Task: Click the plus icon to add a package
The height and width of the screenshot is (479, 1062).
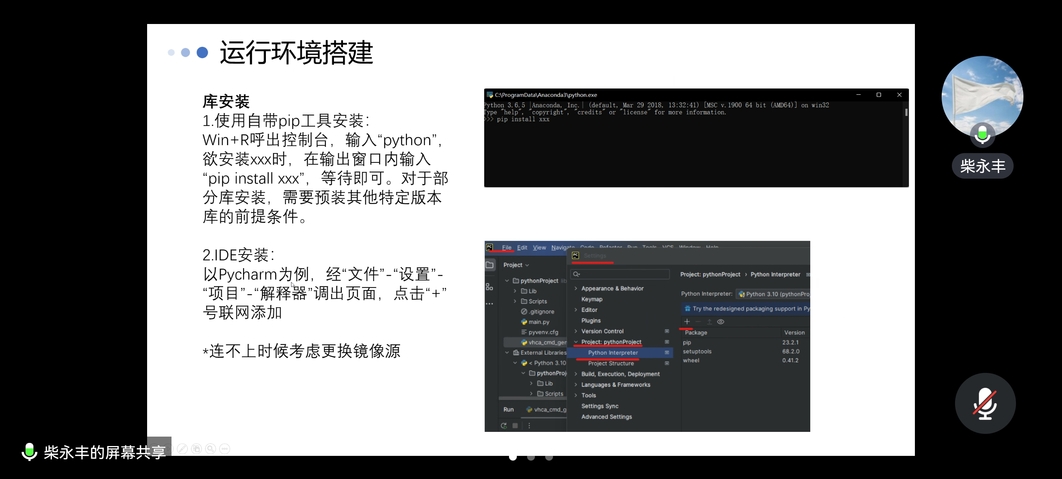Action: pyautogui.click(x=687, y=322)
